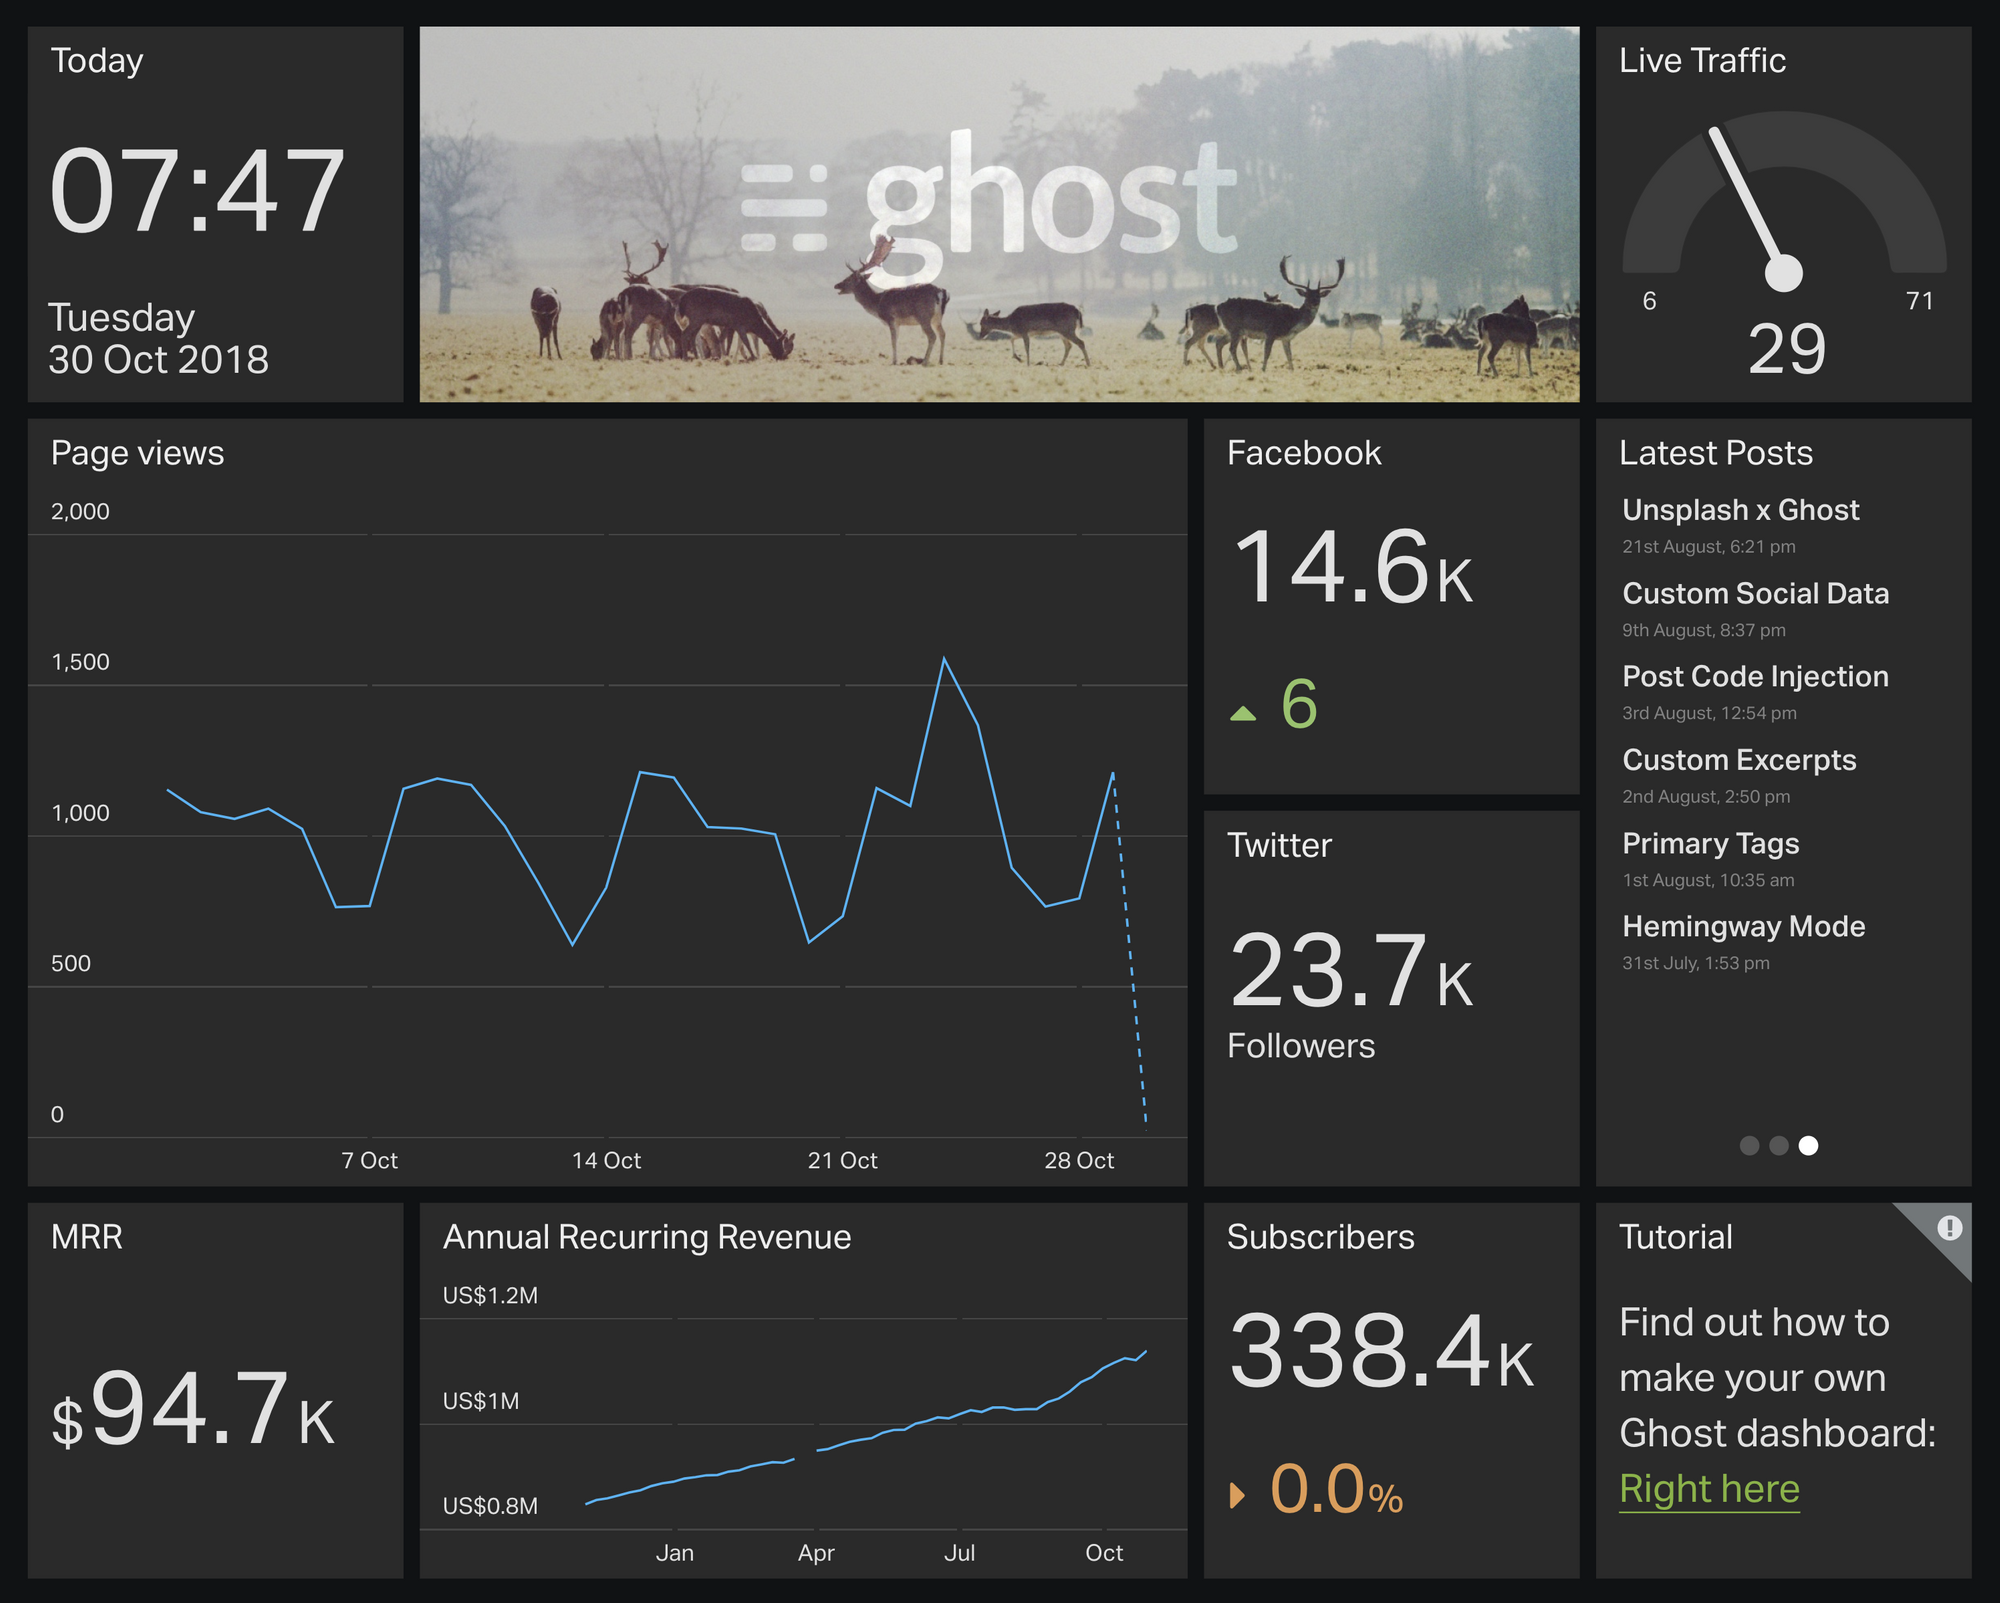The width and height of the screenshot is (2000, 1603).
Task: Open the 'Right here' tutorial link
Action: (1709, 1489)
